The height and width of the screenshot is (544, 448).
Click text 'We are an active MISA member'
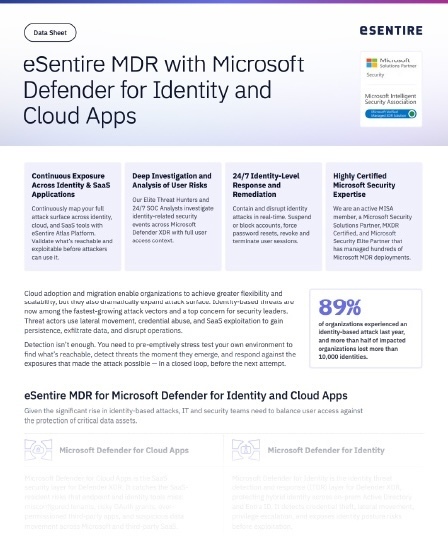[372, 233]
